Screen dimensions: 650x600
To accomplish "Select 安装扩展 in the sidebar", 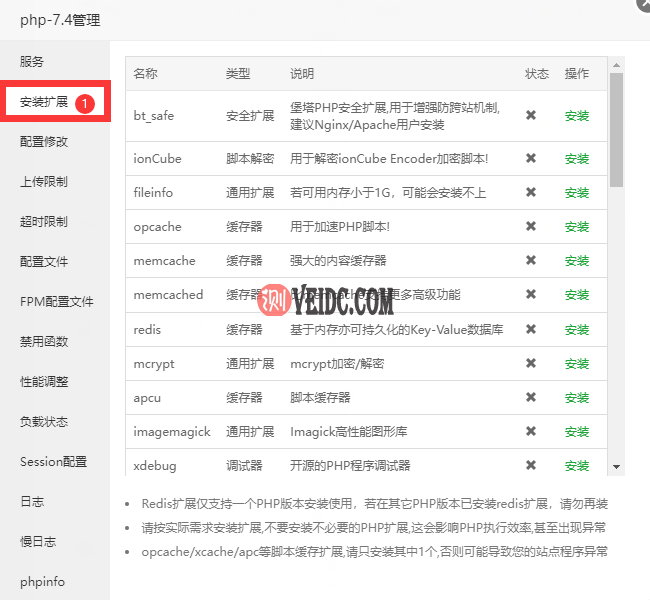I will [x=44, y=102].
